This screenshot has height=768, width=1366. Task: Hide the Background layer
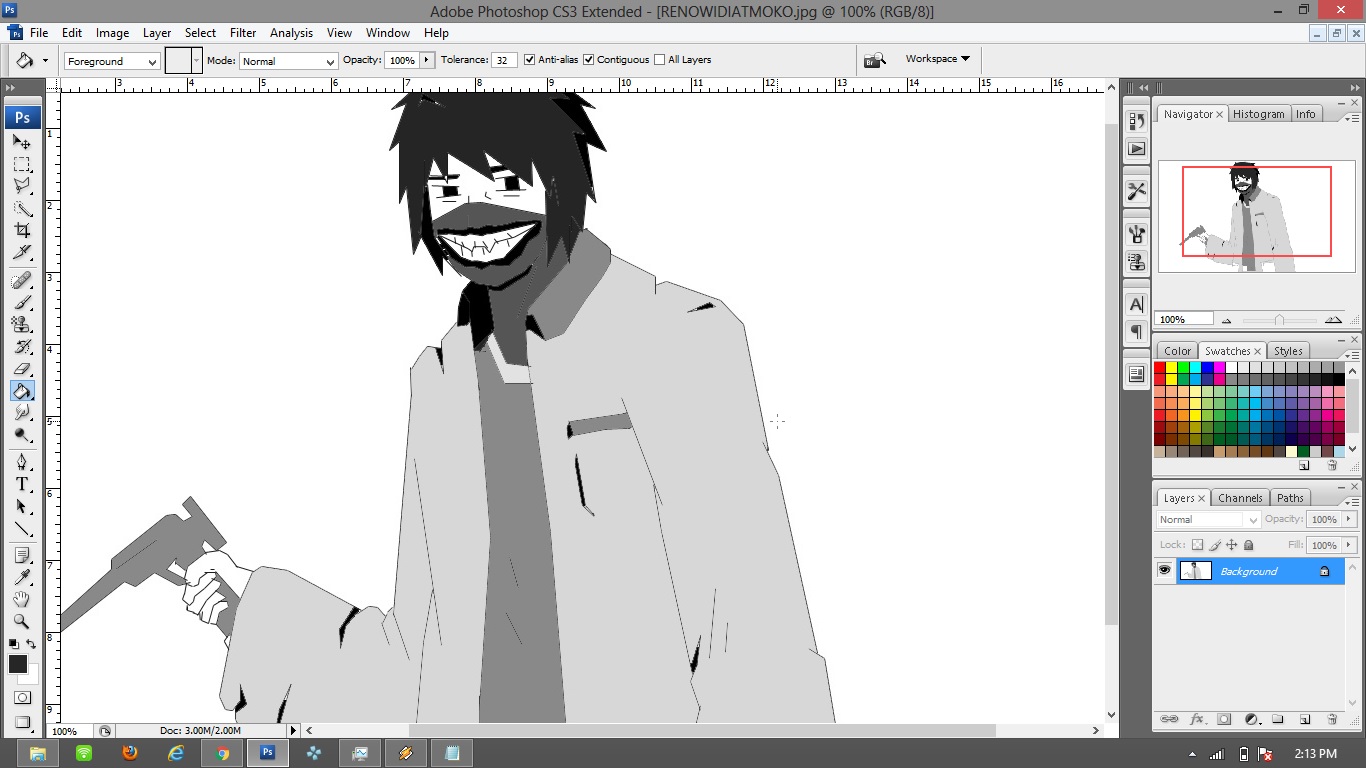pyautogui.click(x=1164, y=570)
